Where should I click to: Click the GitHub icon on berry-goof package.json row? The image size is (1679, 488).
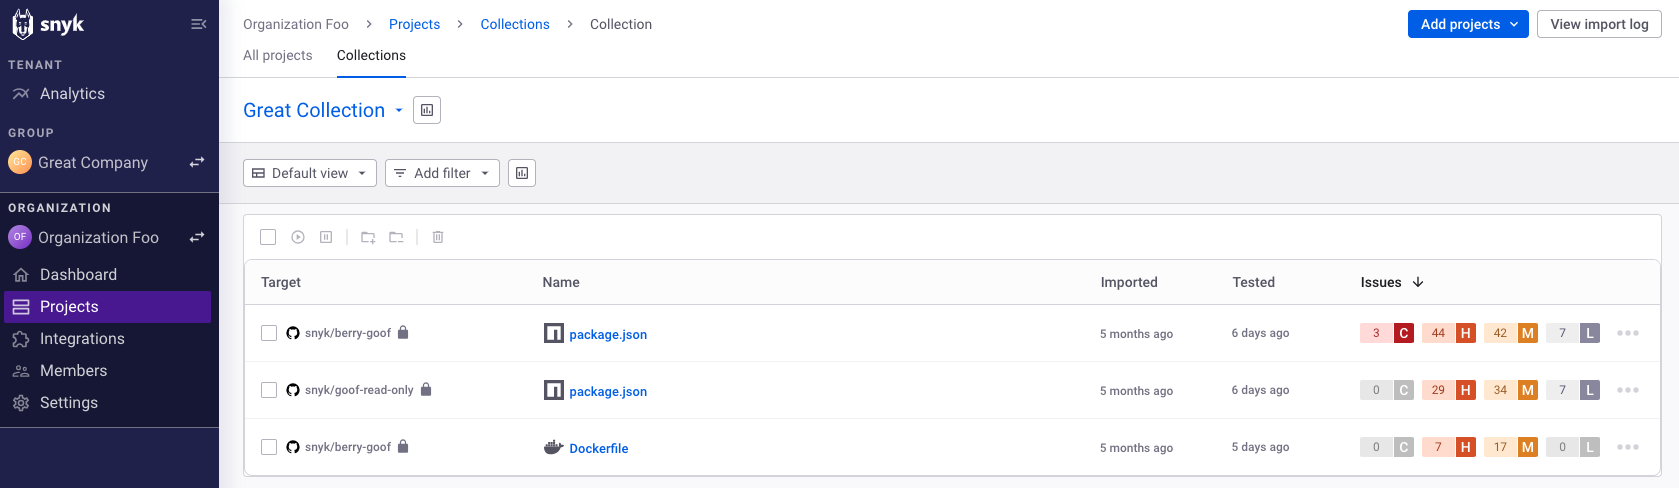pos(293,333)
